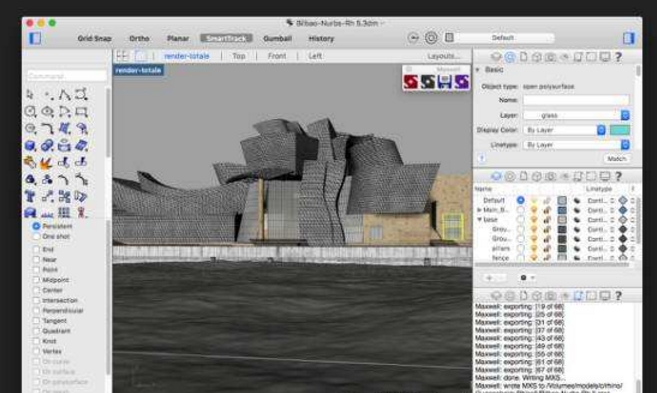Click in the Command input field

tap(67, 76)
